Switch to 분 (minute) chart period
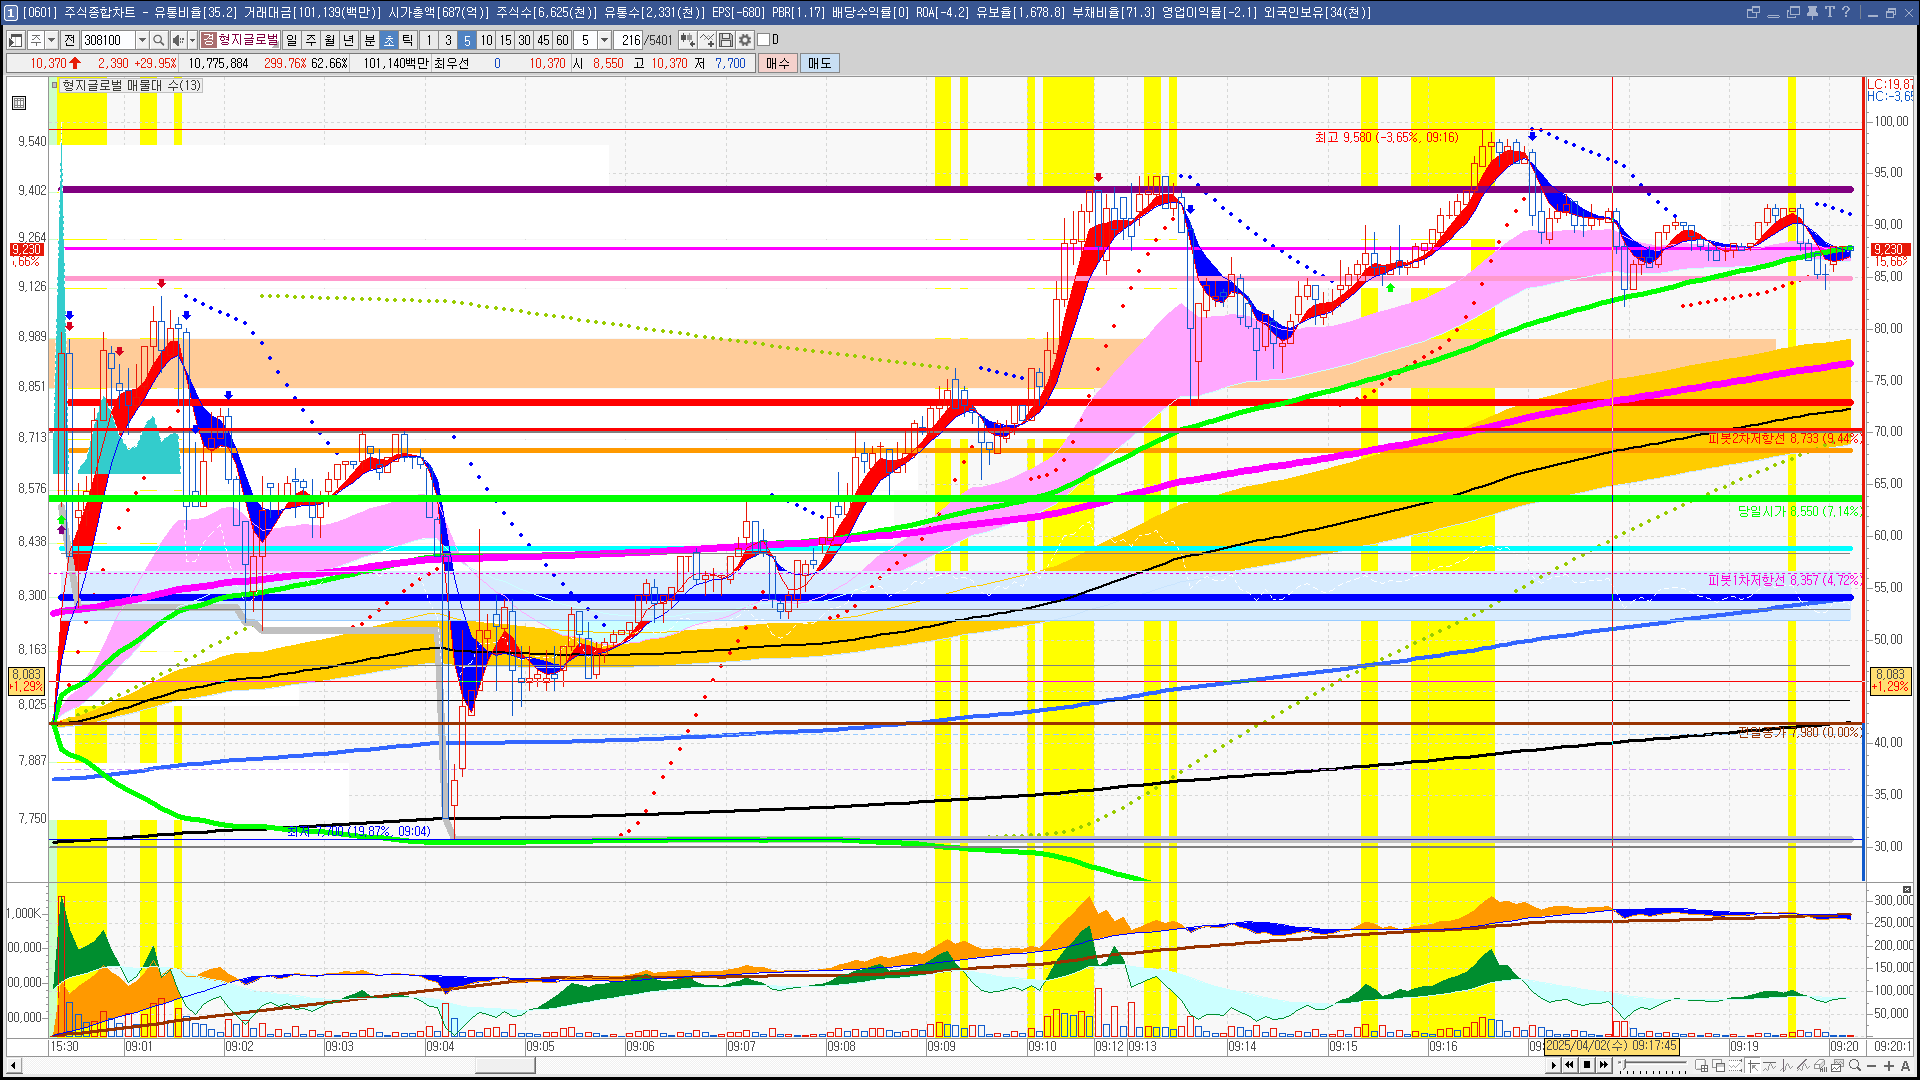Viewport: 1920px width, 1080px height. (x=369, y=40)
